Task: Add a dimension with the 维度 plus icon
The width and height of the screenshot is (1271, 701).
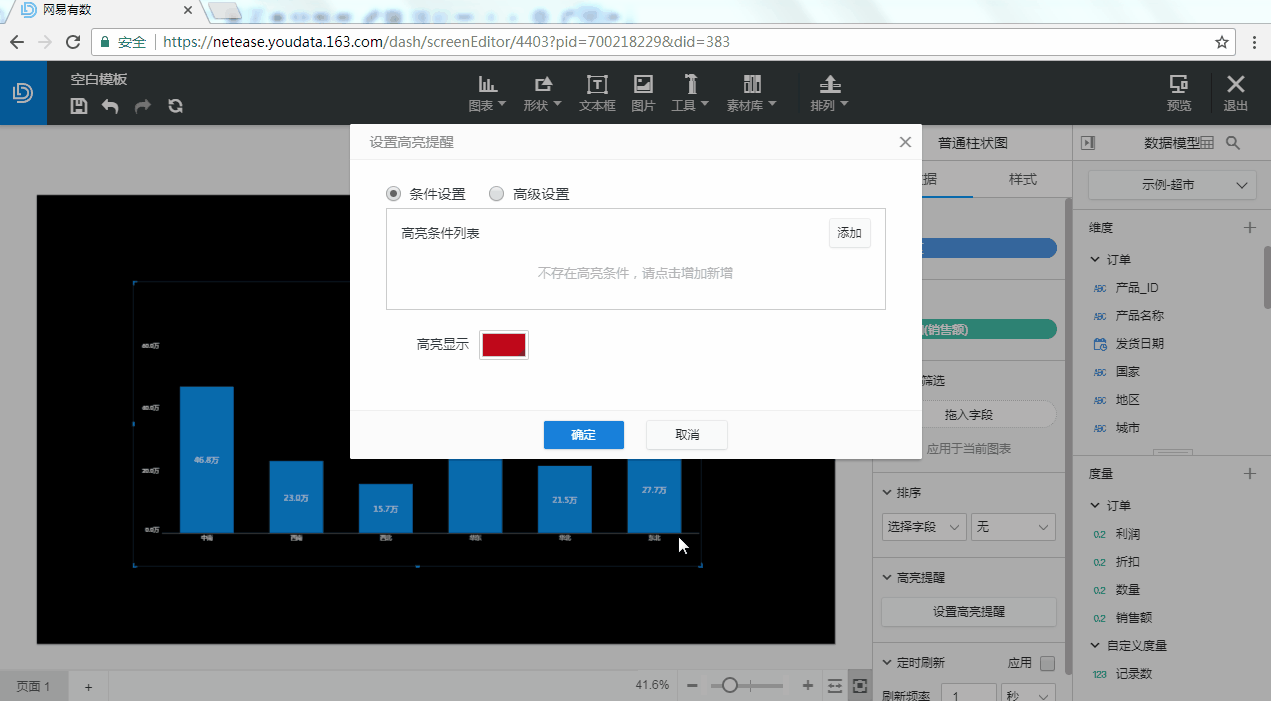Action: coord(1249,227)
